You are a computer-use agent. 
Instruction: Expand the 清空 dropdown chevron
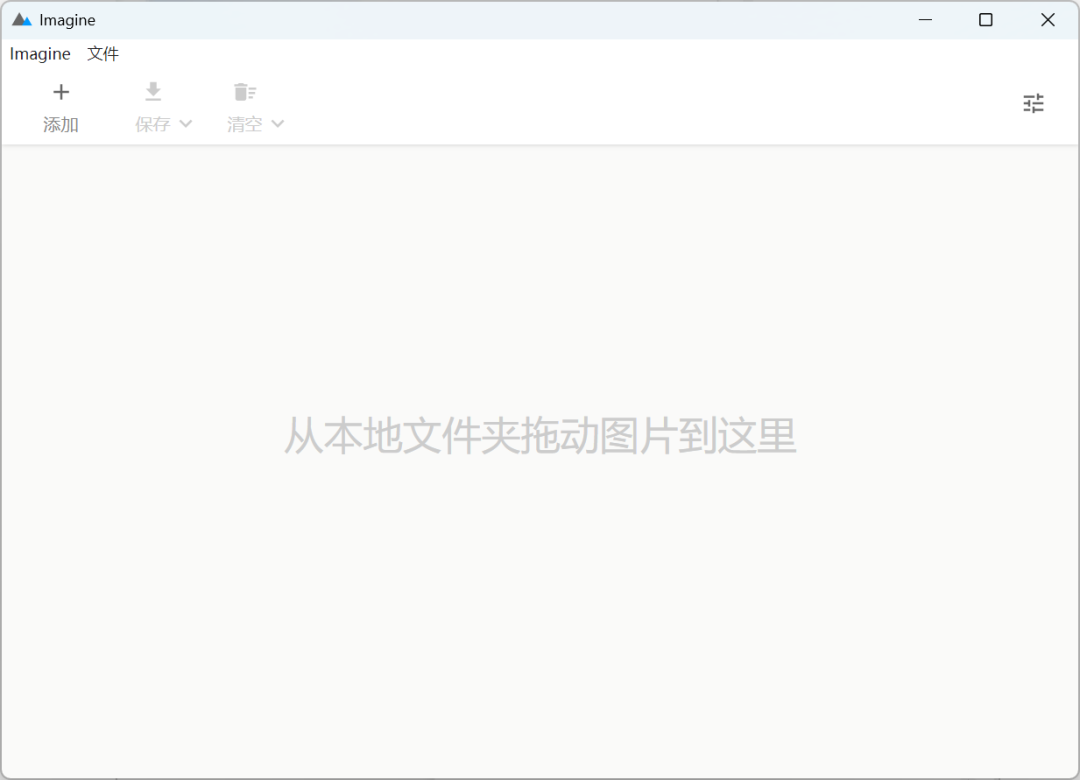click(x=278, y=124)
